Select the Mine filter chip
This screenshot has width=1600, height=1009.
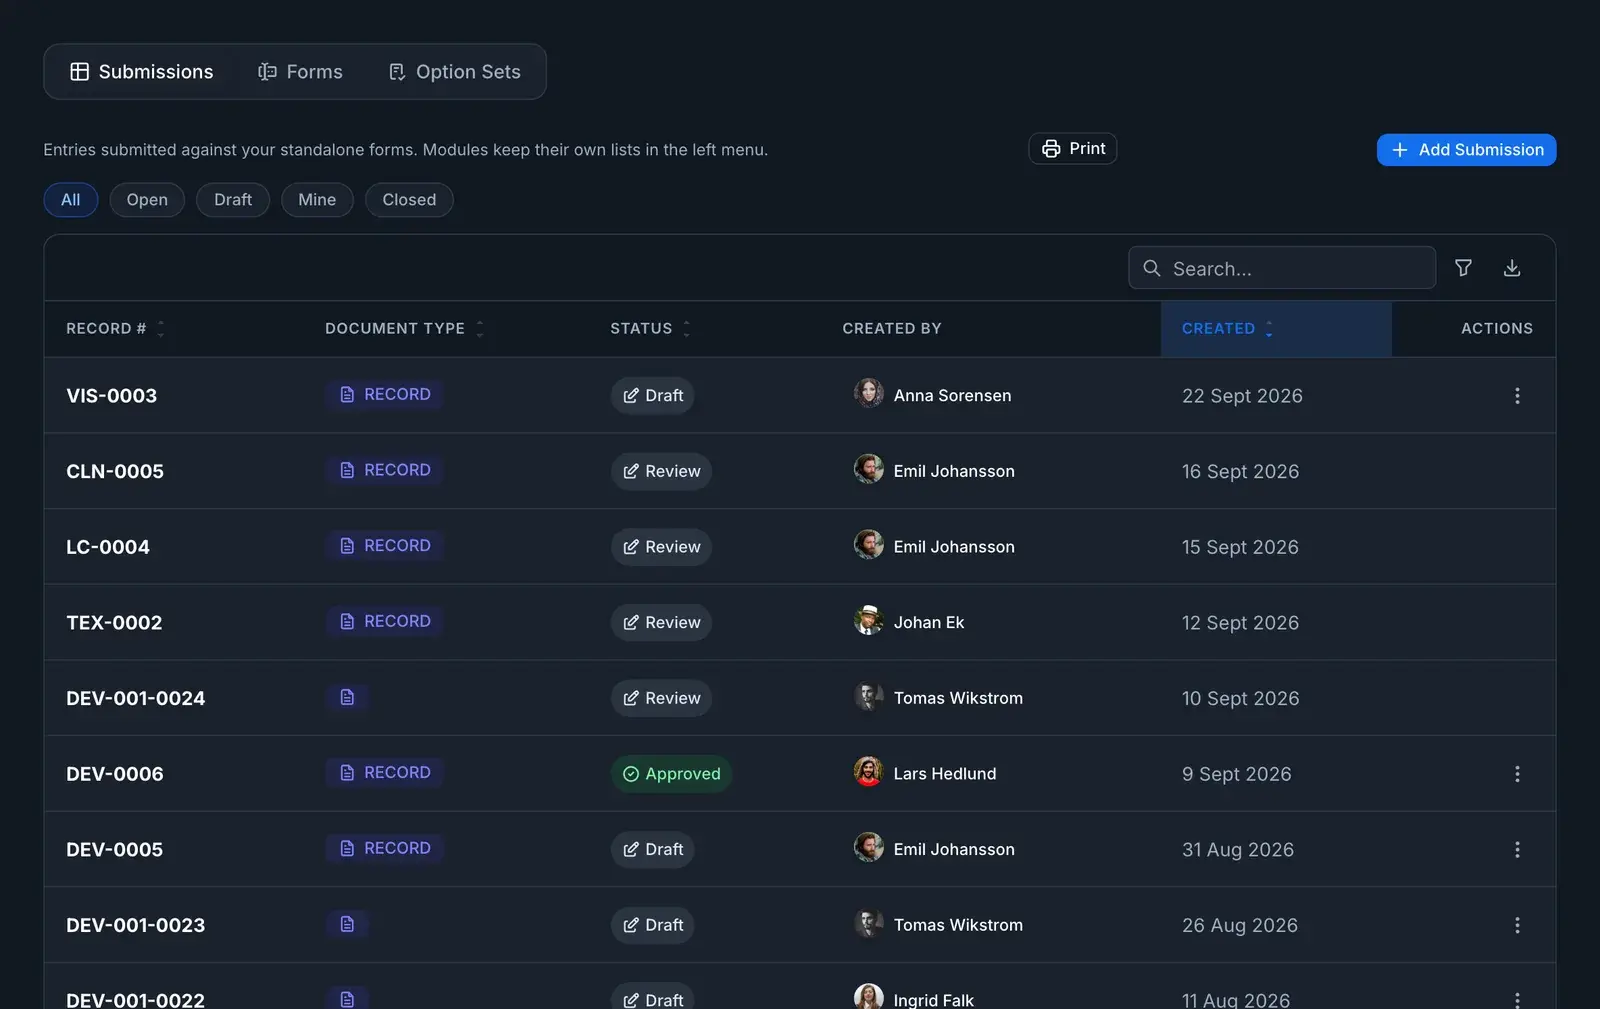tap(317, 200)
